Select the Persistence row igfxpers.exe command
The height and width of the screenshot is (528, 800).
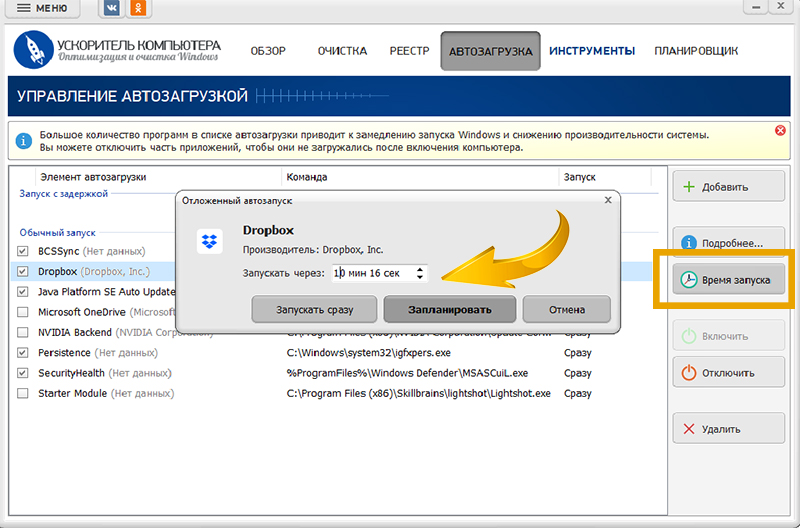(x=368, y=353)
